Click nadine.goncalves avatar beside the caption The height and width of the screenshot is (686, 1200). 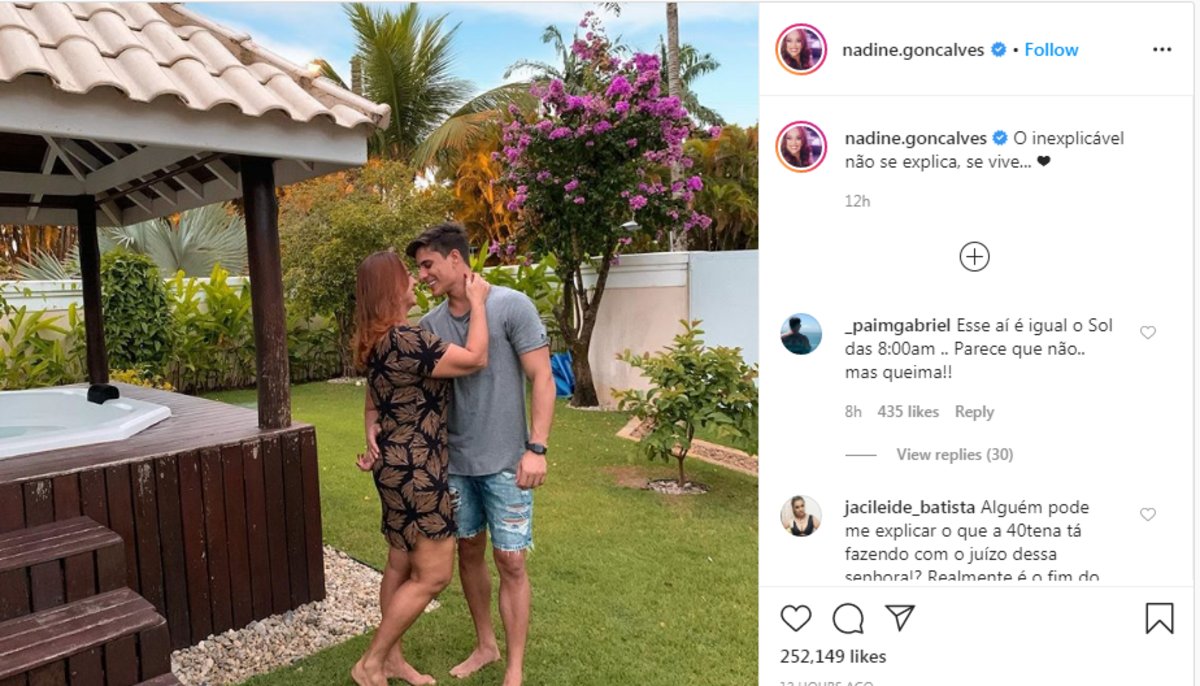click(801, 147)
